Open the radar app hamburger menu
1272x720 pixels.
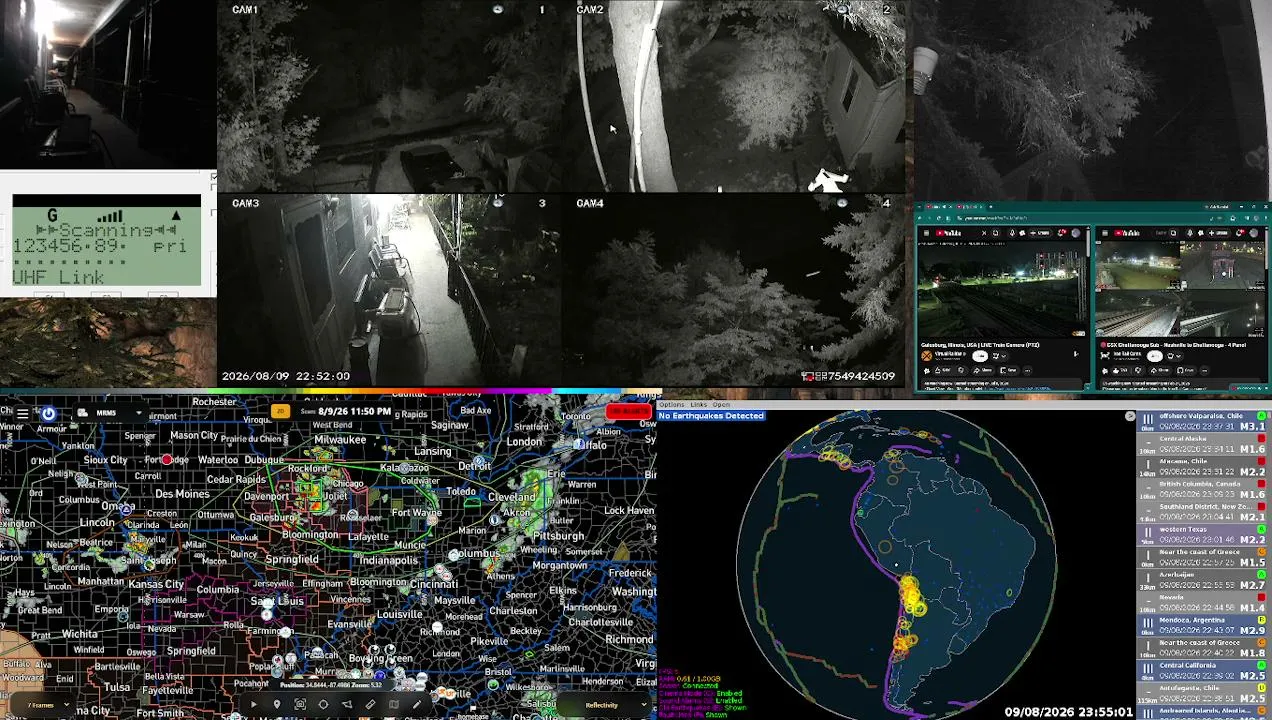point(22,413)
